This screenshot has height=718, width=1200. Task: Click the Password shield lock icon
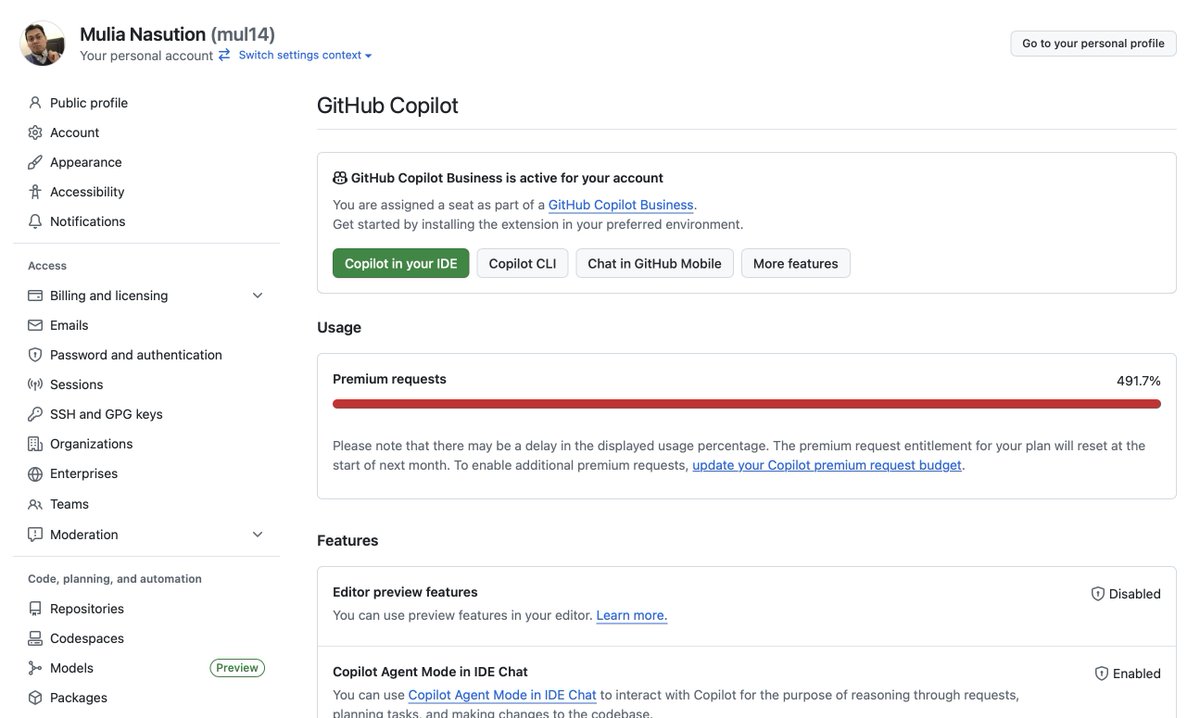tap(35, 355)
